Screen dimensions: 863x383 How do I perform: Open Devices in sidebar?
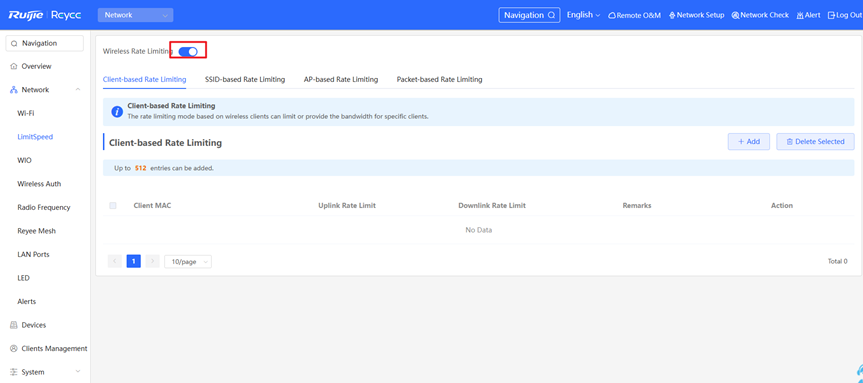click(x=34, y=325)
